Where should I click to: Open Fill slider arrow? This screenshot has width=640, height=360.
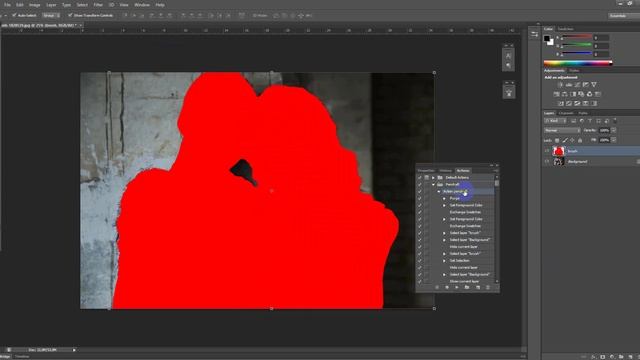[613, 140]
